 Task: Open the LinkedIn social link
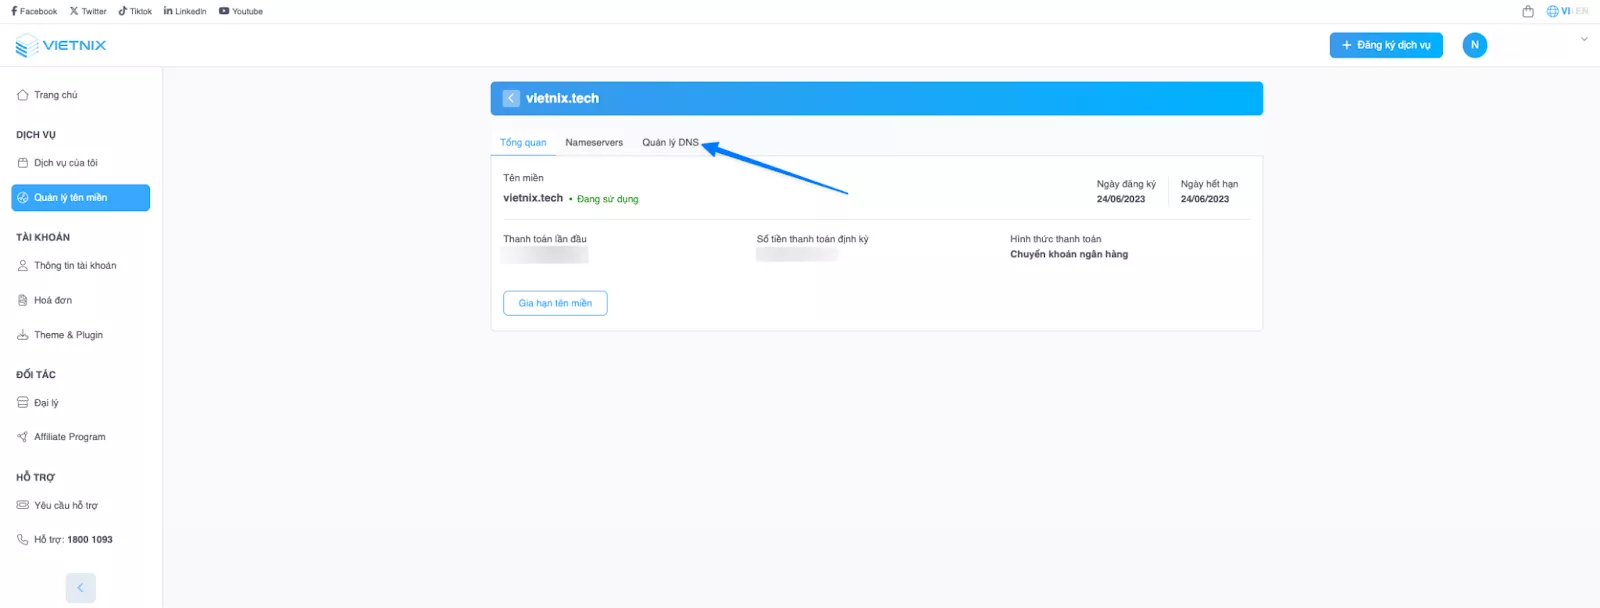tap(185, 12)
